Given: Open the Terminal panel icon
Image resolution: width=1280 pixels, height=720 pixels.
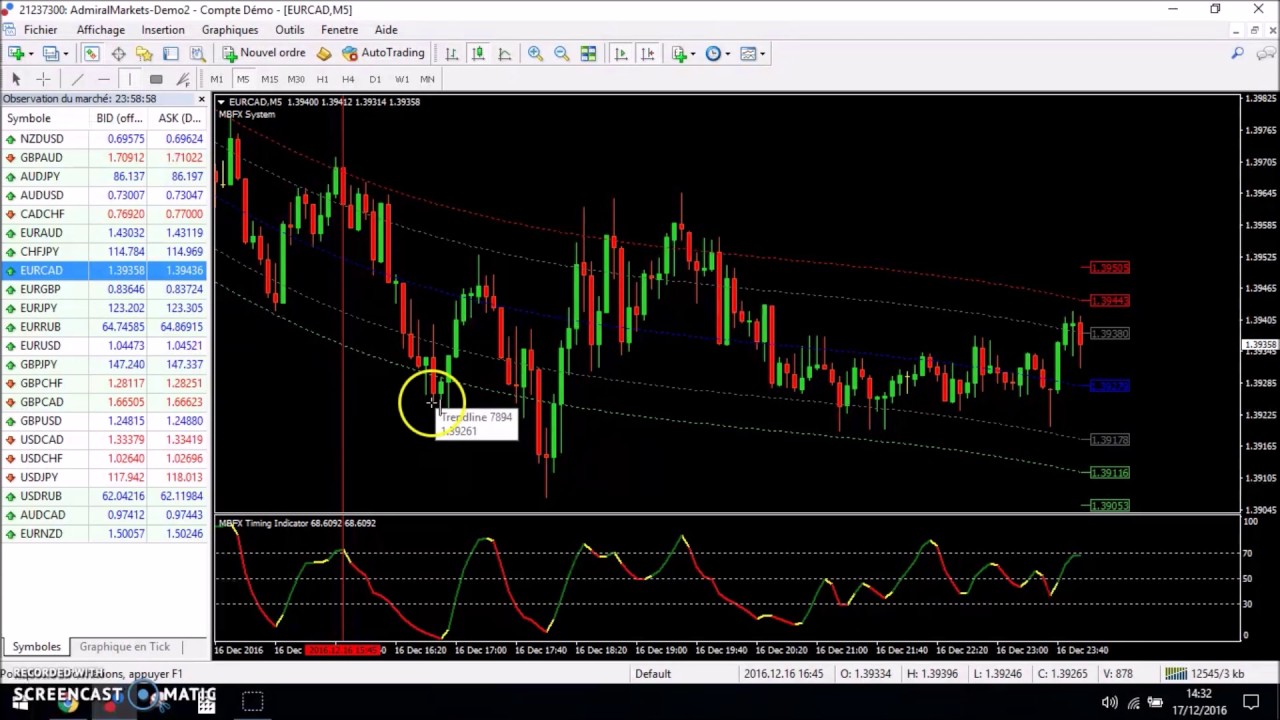Looking at the screenshot, I should click(x=171, y=53).
